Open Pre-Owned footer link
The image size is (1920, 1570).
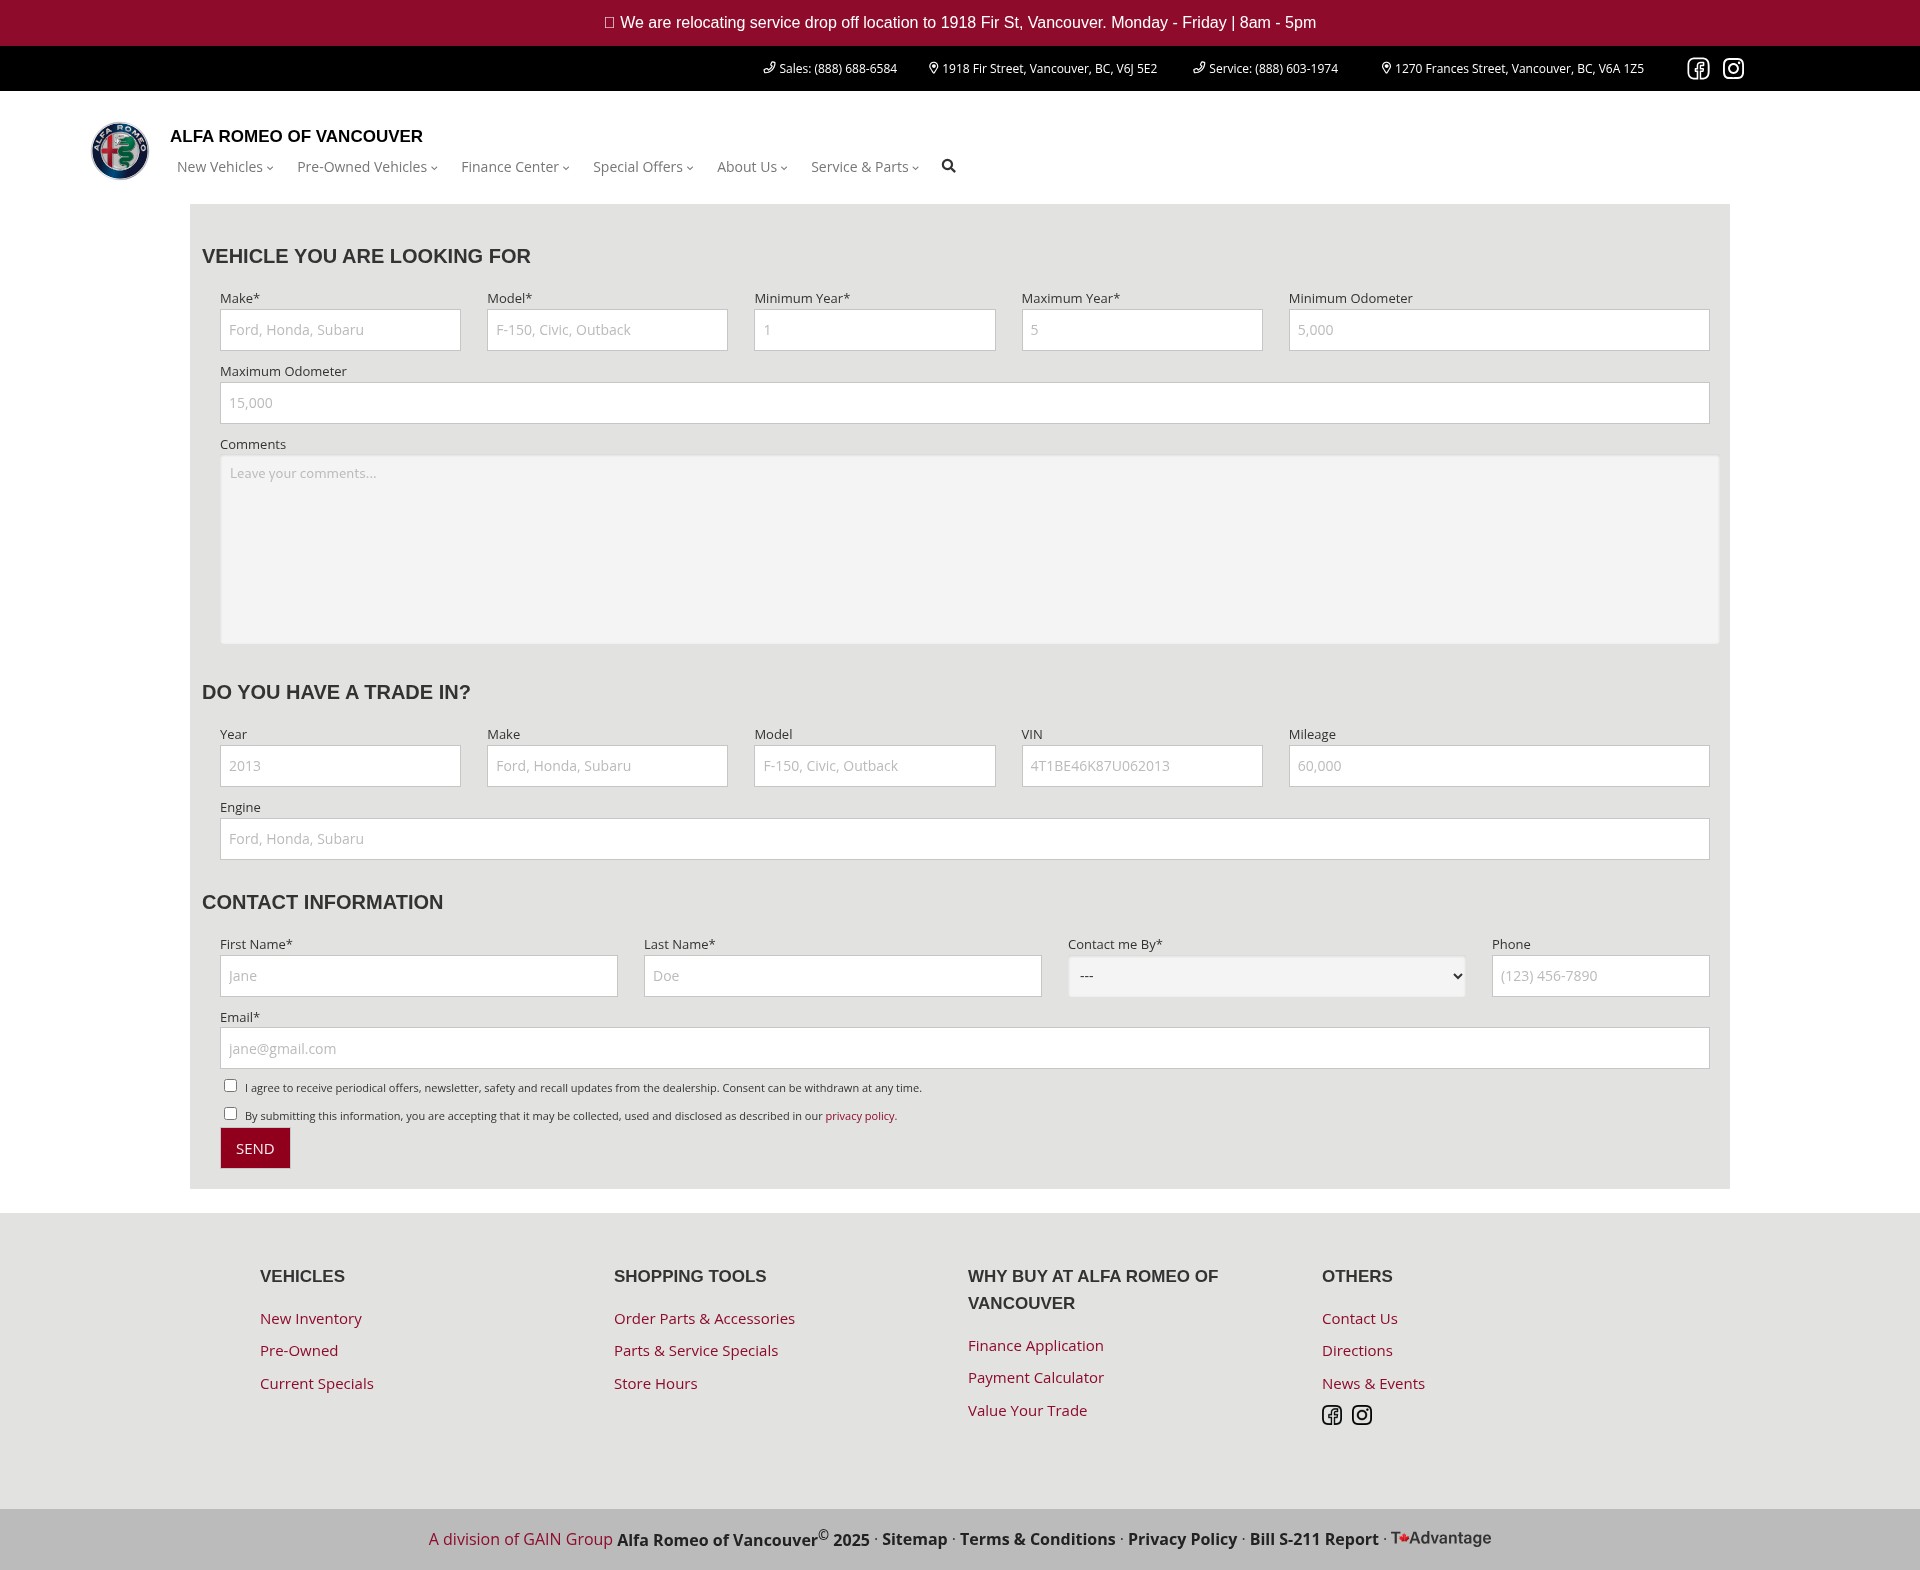299,1351
